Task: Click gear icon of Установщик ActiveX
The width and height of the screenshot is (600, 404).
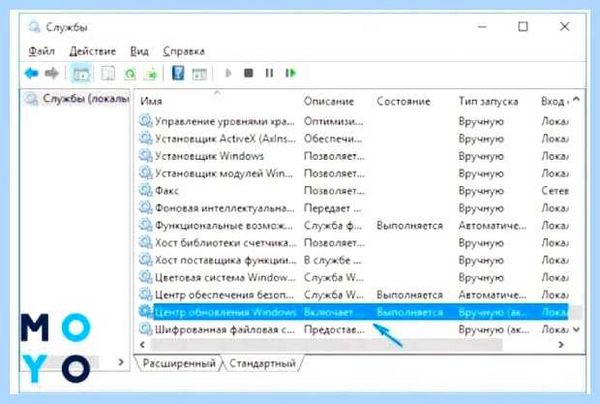Action: click(x=145, y=138)
